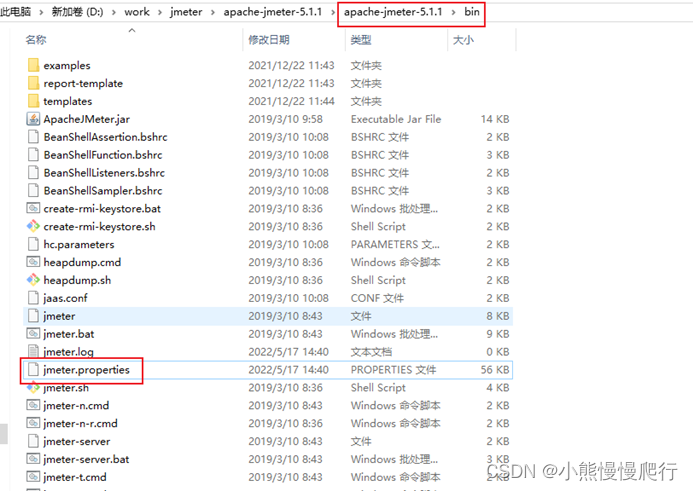Image resolution: width=693 pixels, height=491 pixels.
Task: Expand the chevron before bin breadcrumb
Action: (453, 12)
